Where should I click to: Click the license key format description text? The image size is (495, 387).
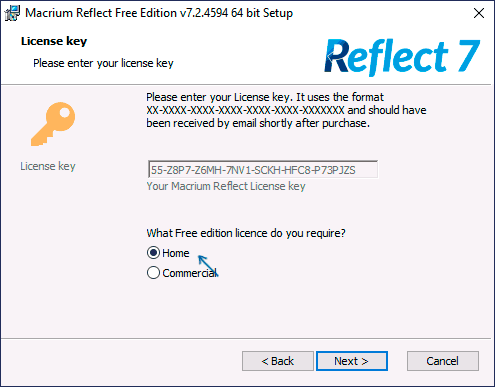(x=286, y=110)
